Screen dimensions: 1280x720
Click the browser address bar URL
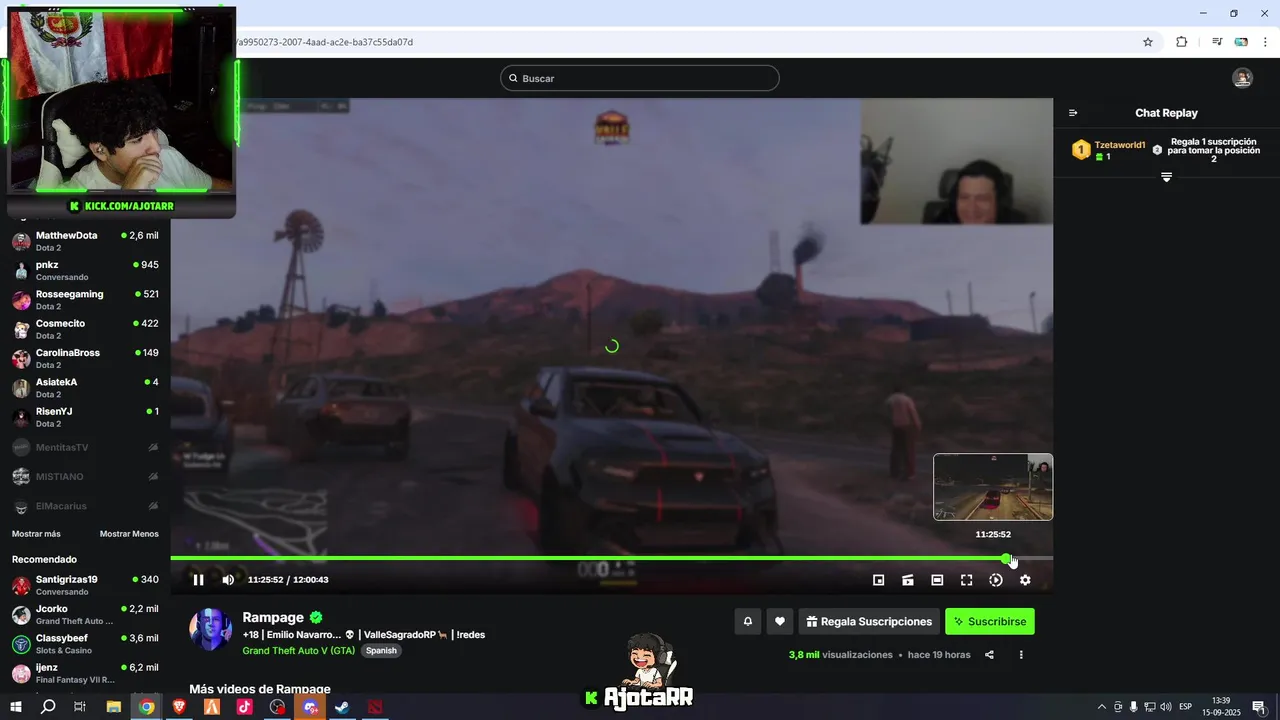point(323,42)
